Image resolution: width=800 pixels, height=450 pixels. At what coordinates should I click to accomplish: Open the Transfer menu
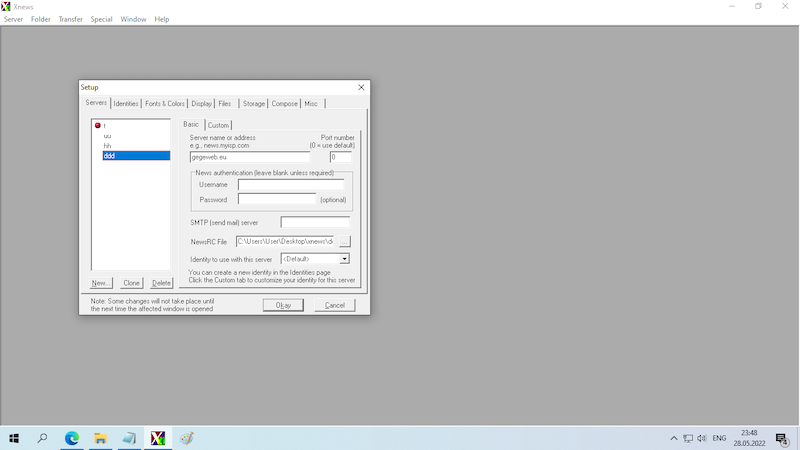[71, 19]
